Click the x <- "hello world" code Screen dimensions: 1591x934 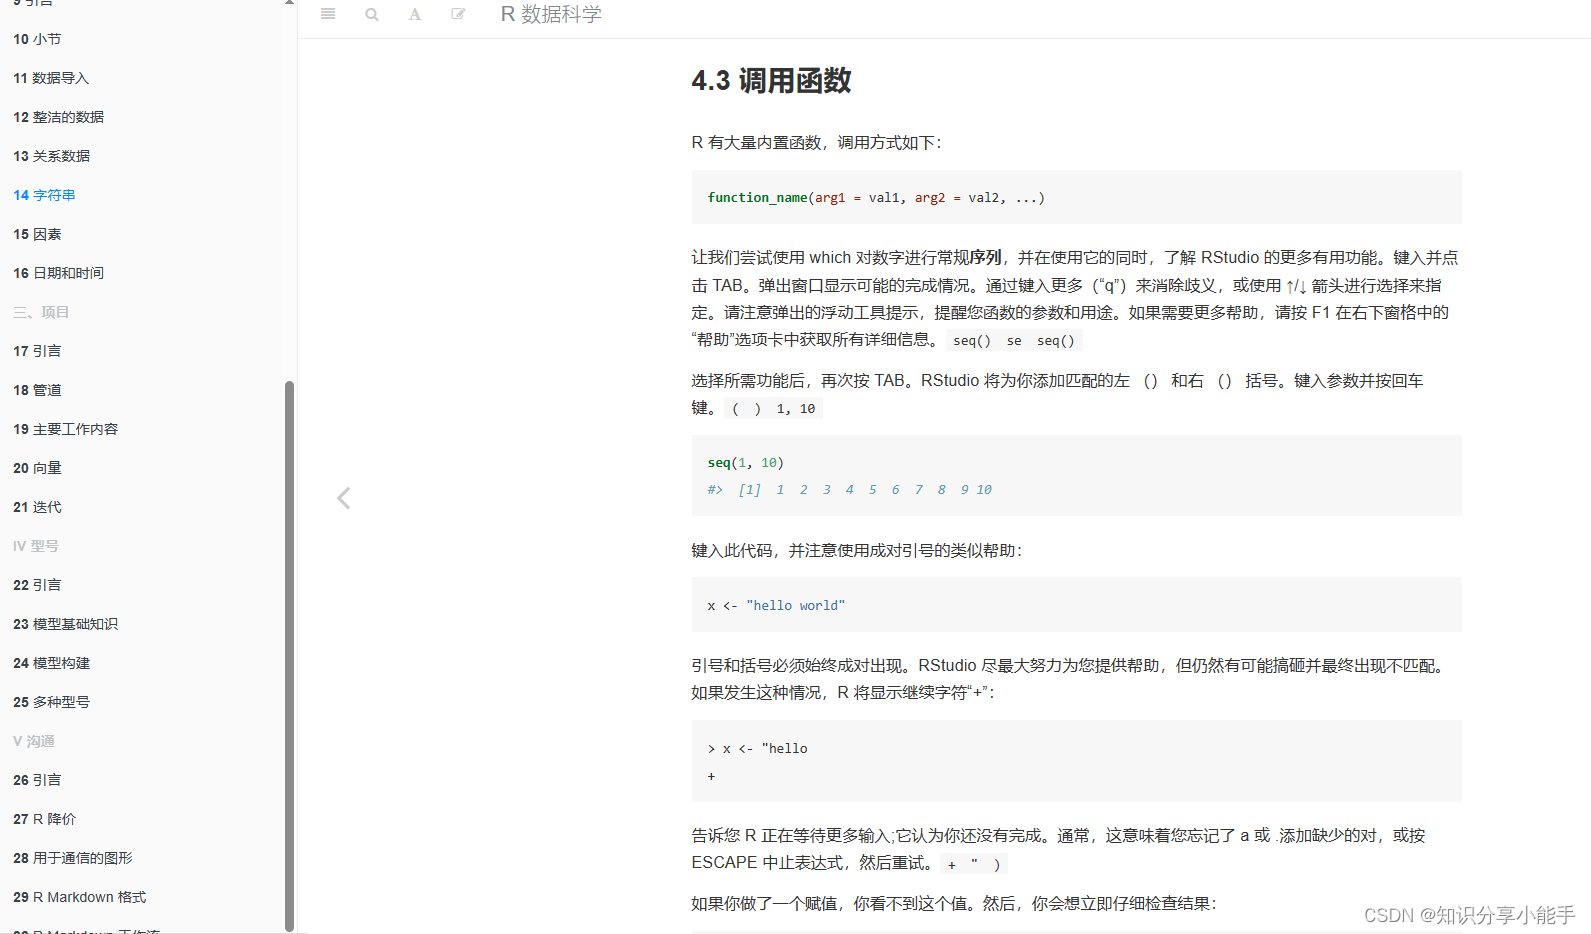776,606
